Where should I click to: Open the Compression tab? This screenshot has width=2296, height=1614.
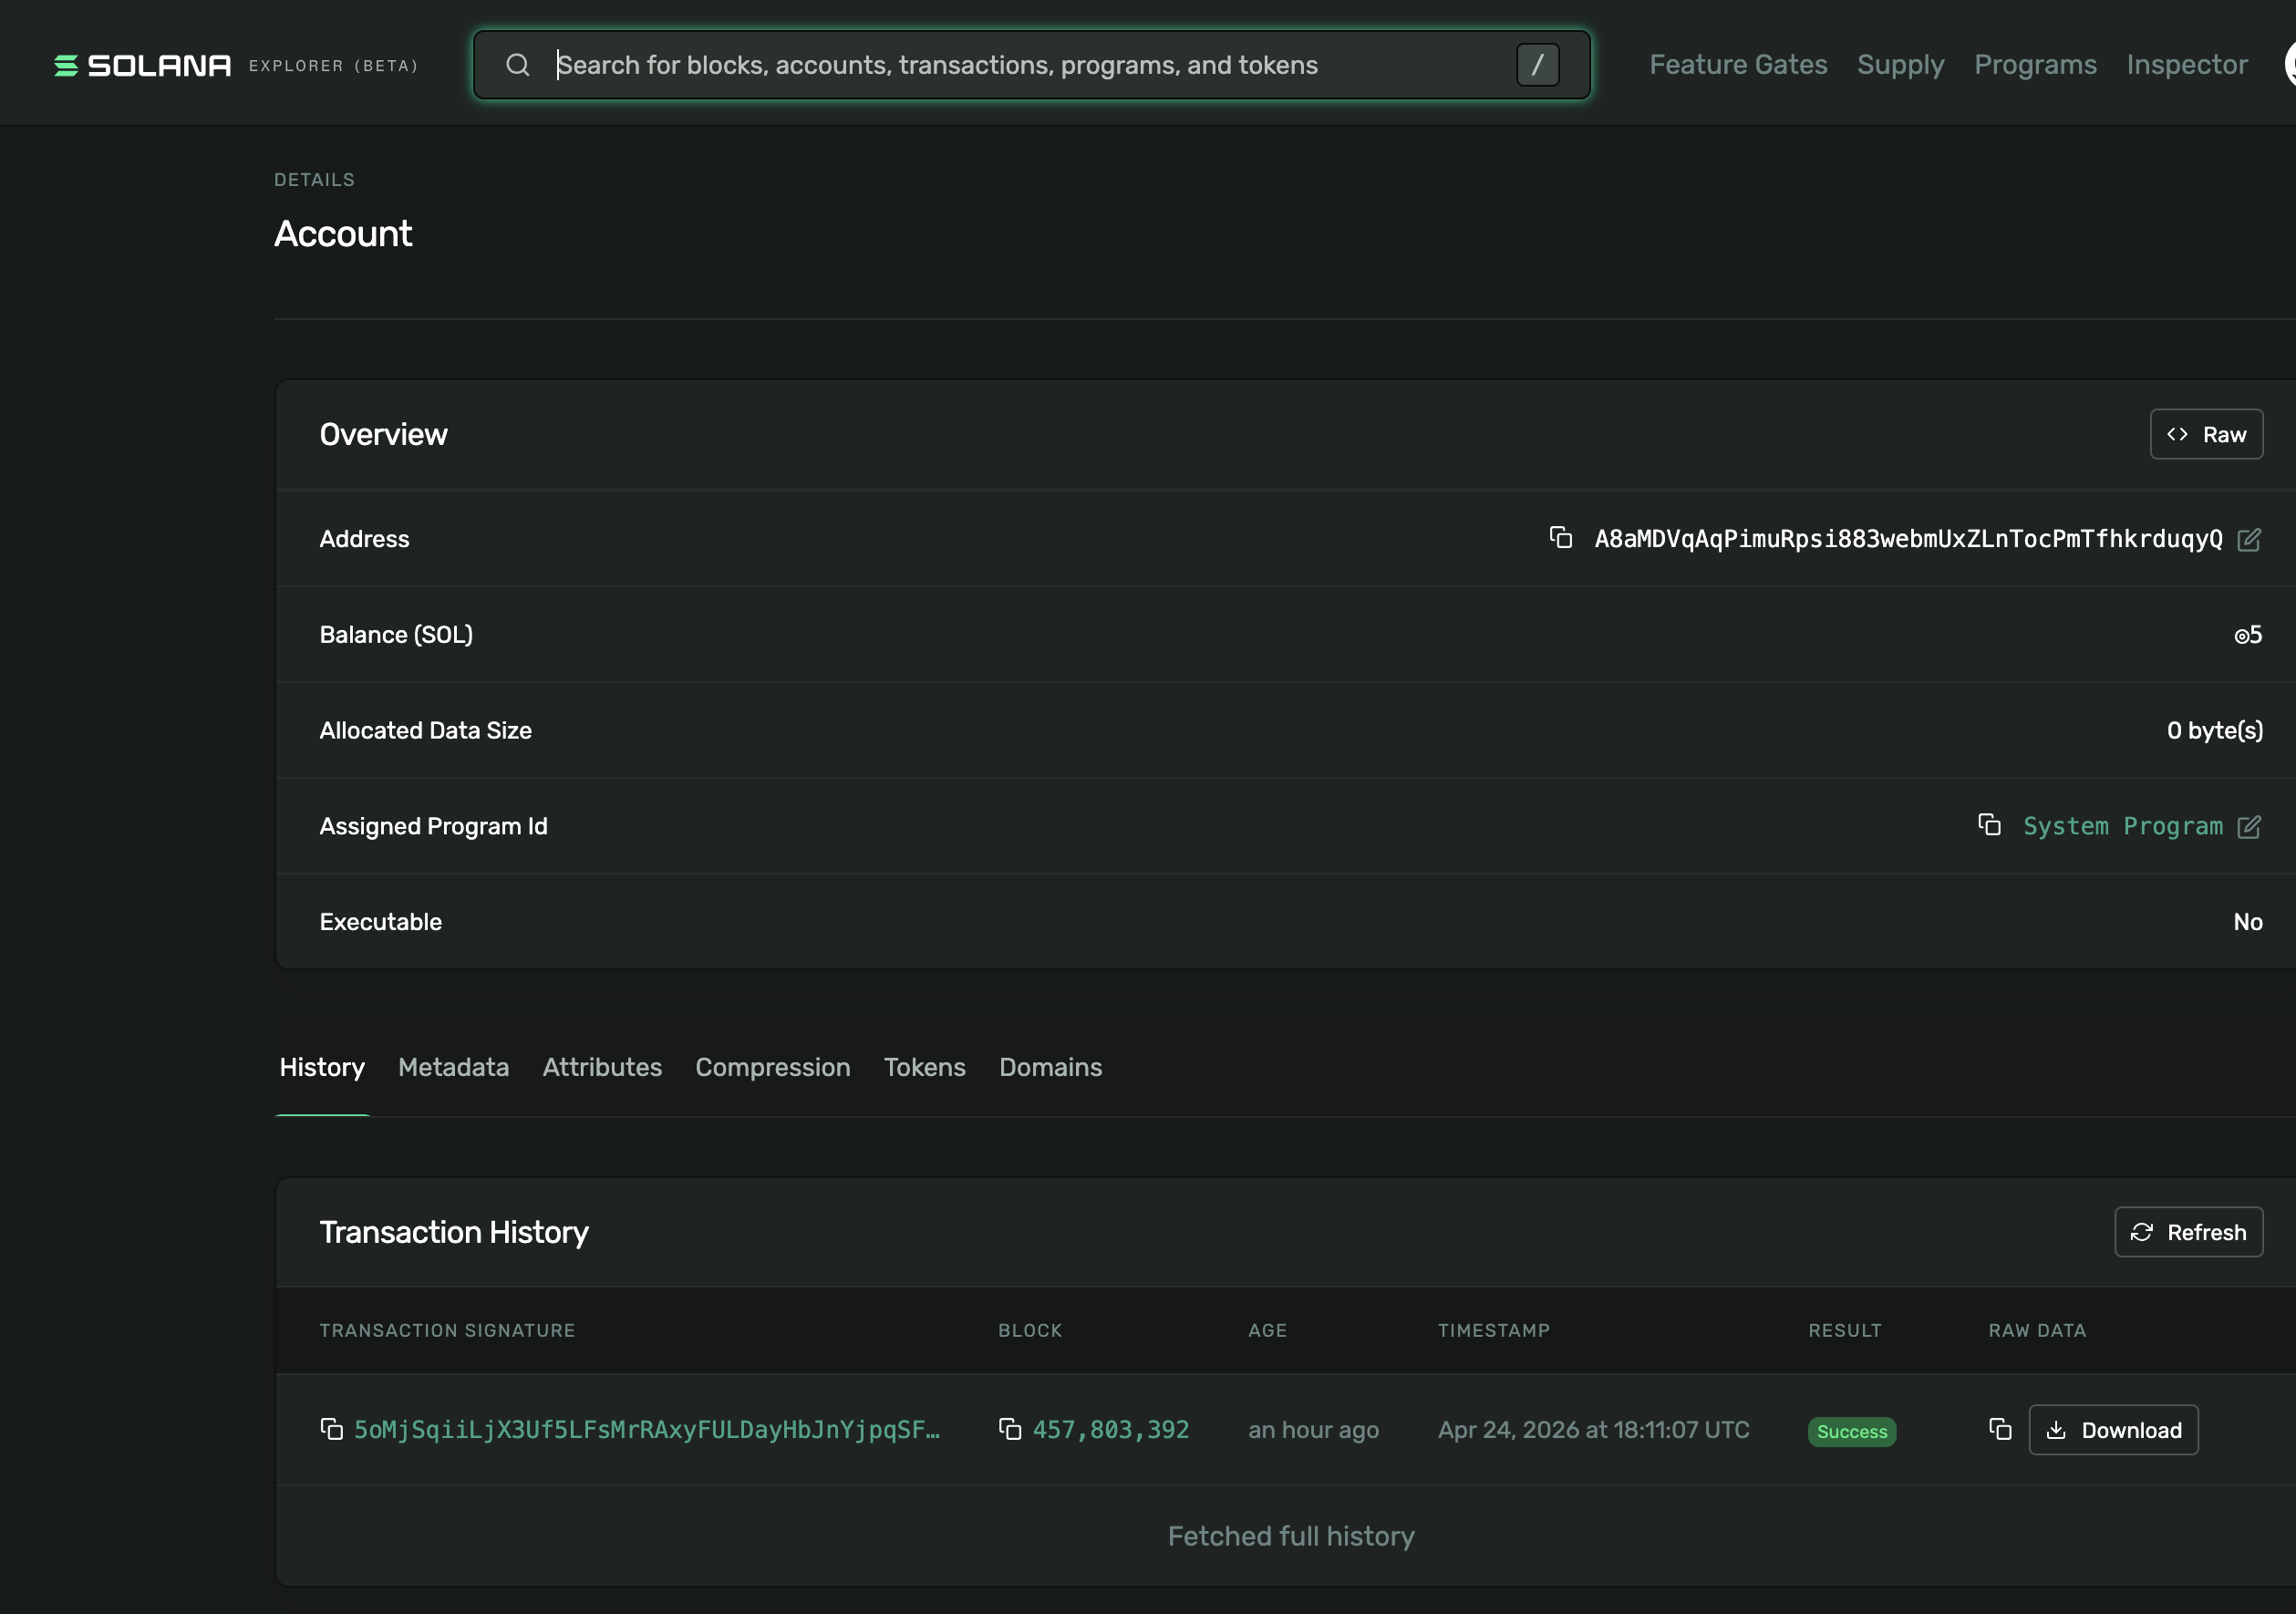click(772, 1067)
